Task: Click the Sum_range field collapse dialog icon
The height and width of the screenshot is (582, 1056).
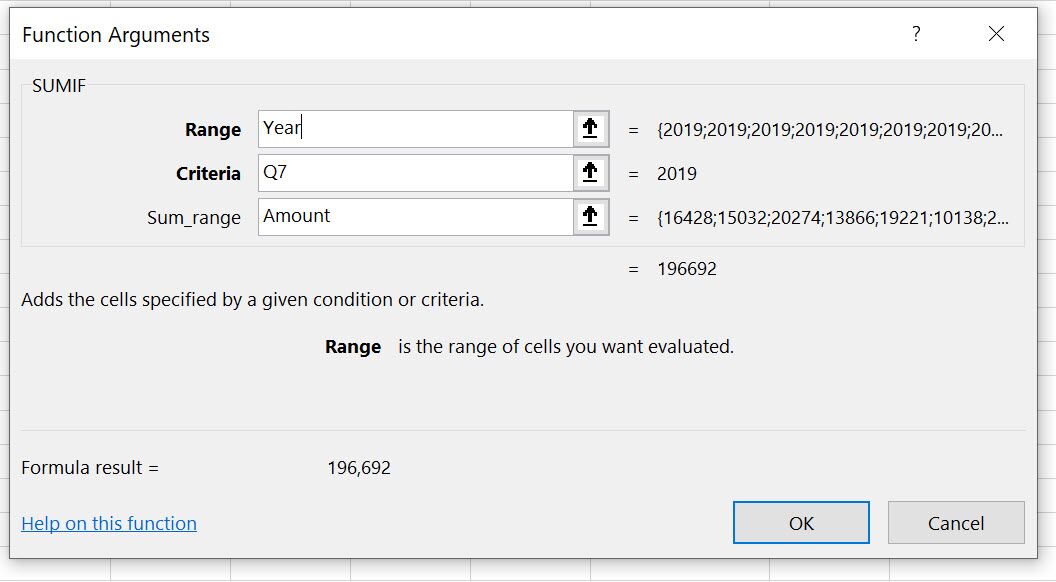Action: [589, 216]
